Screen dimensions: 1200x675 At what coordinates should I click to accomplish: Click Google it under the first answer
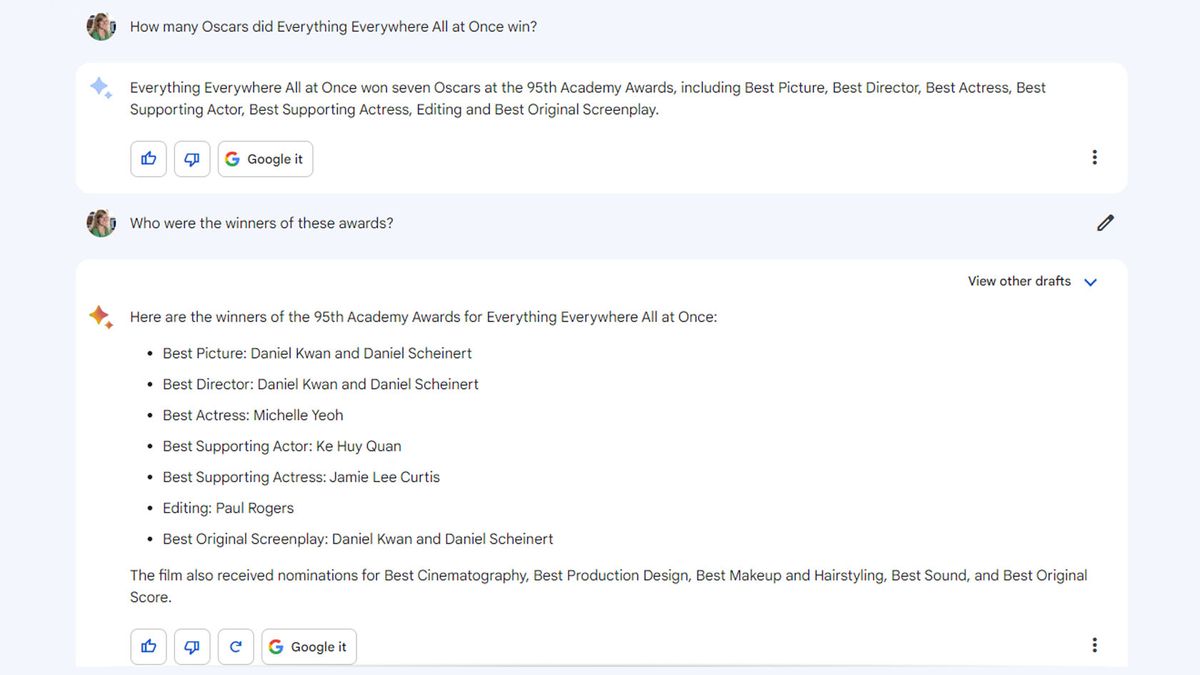(x=265, y=158)
